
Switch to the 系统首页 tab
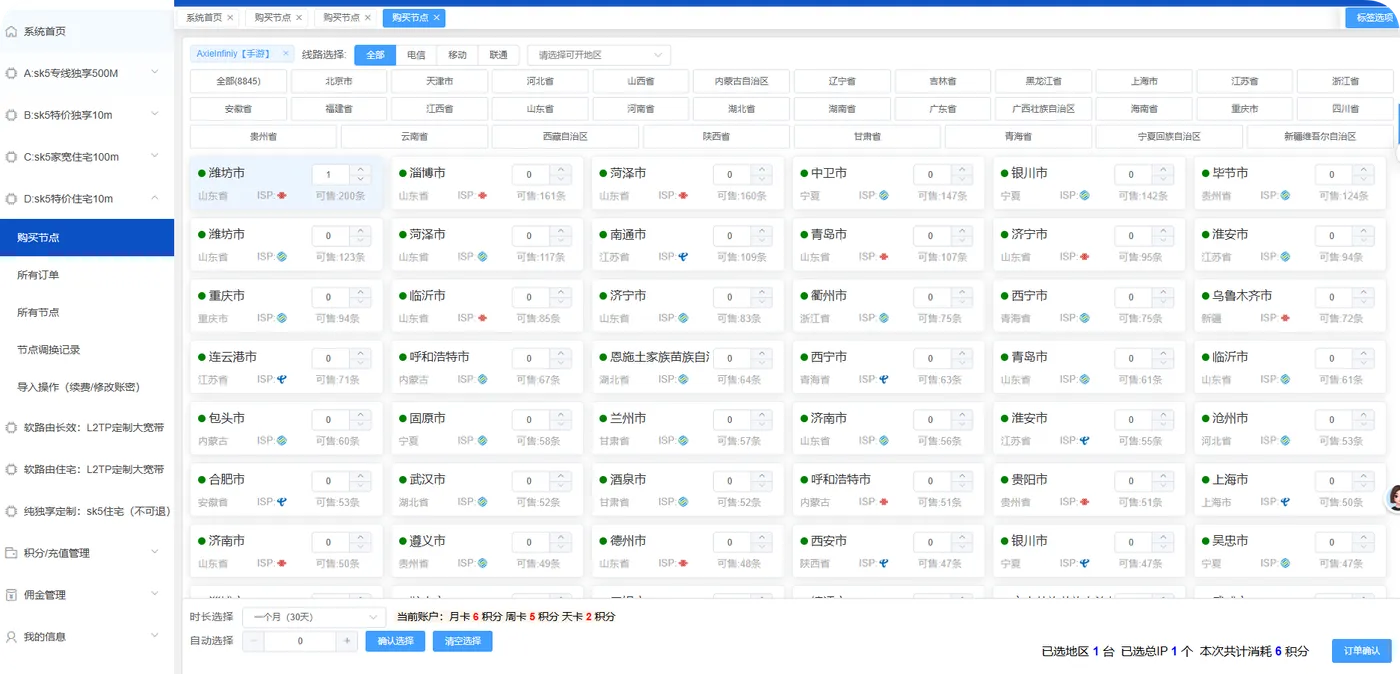tap(204, 18)
